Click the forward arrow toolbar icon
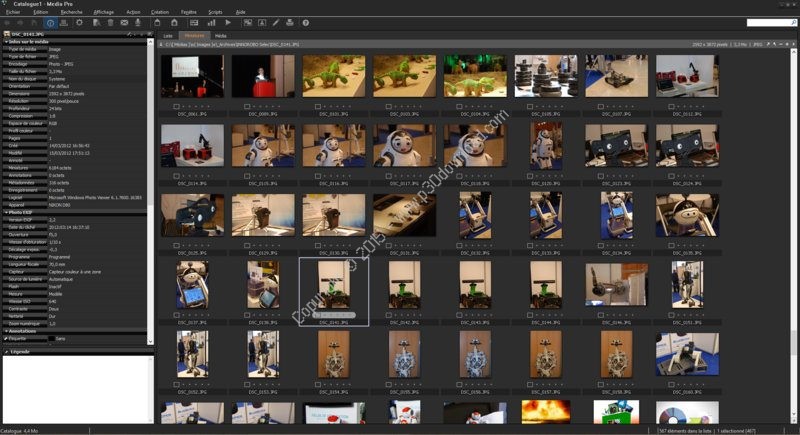Image resolution: width=800 pixels, height=435 pixels. pos(20,23)
